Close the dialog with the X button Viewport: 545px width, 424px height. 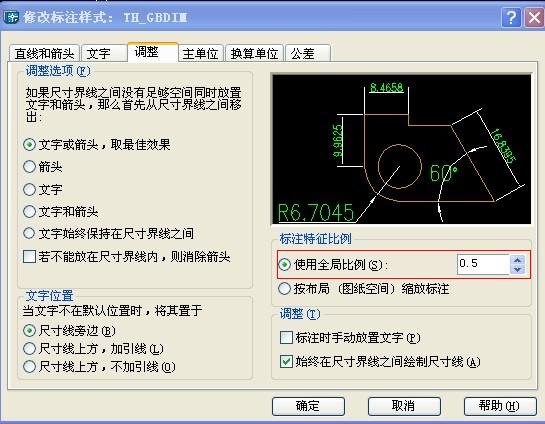pos(534,17)
